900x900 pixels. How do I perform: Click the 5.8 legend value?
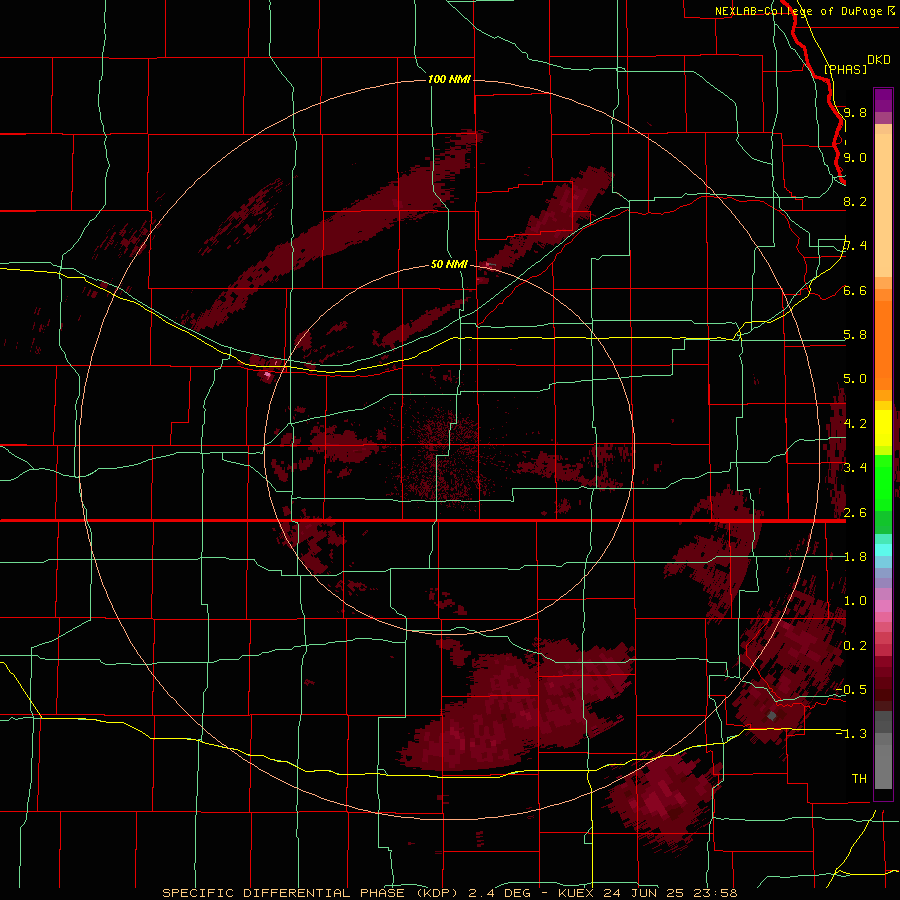point(855,335)
